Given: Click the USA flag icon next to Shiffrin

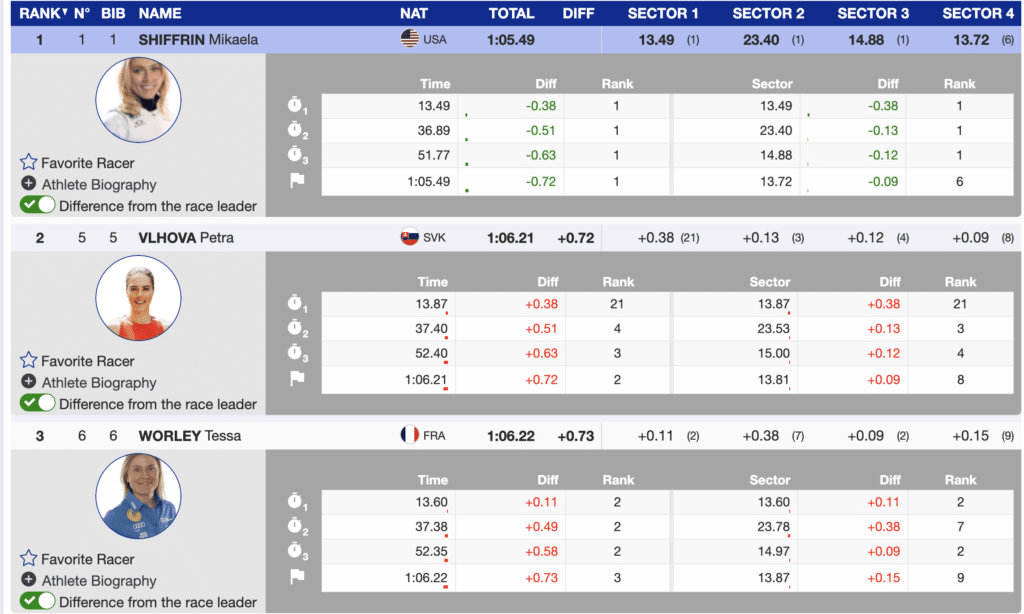Looking at the screenshot, I should 409,39.
